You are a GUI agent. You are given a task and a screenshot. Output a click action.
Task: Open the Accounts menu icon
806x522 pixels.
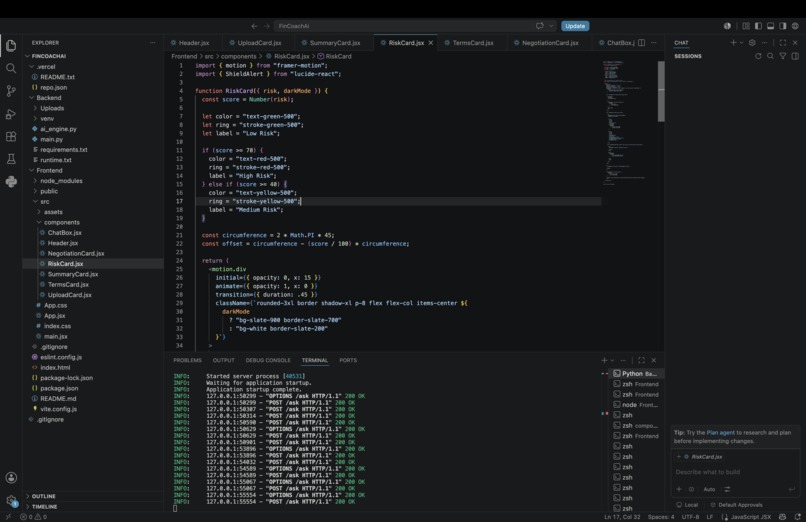11,478
